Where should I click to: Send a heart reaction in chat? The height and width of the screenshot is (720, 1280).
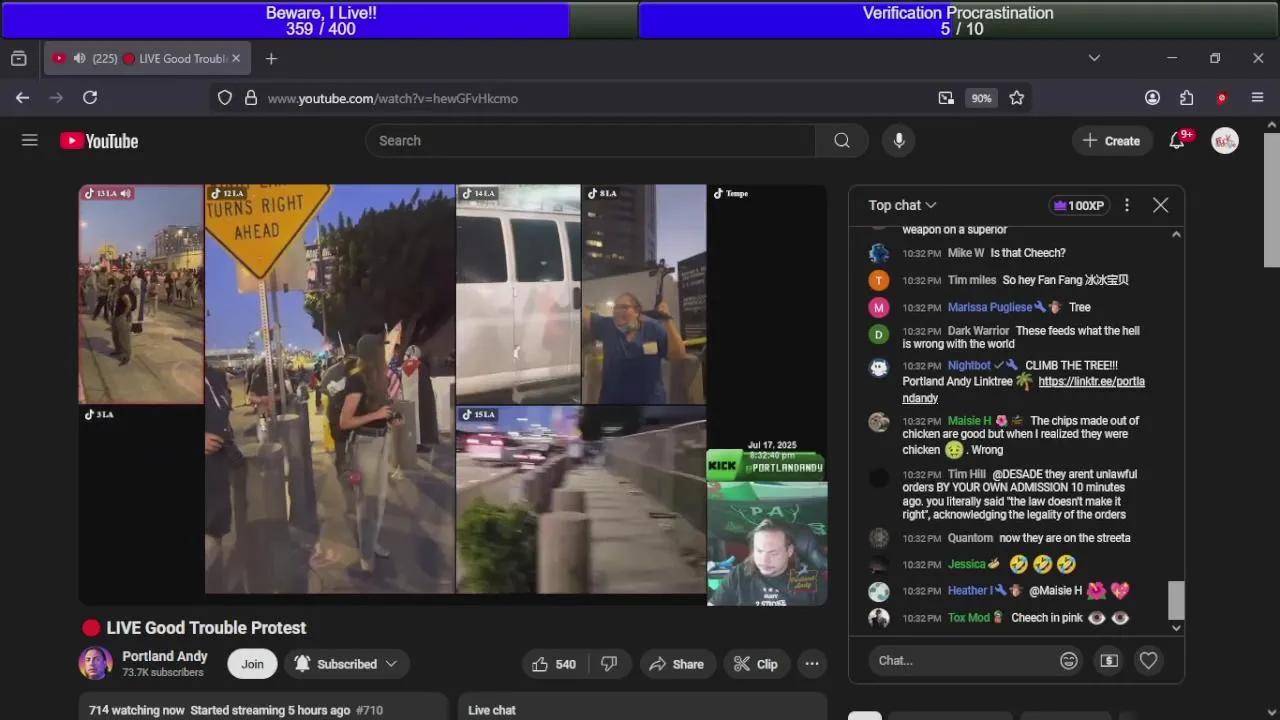(1148, 660)
